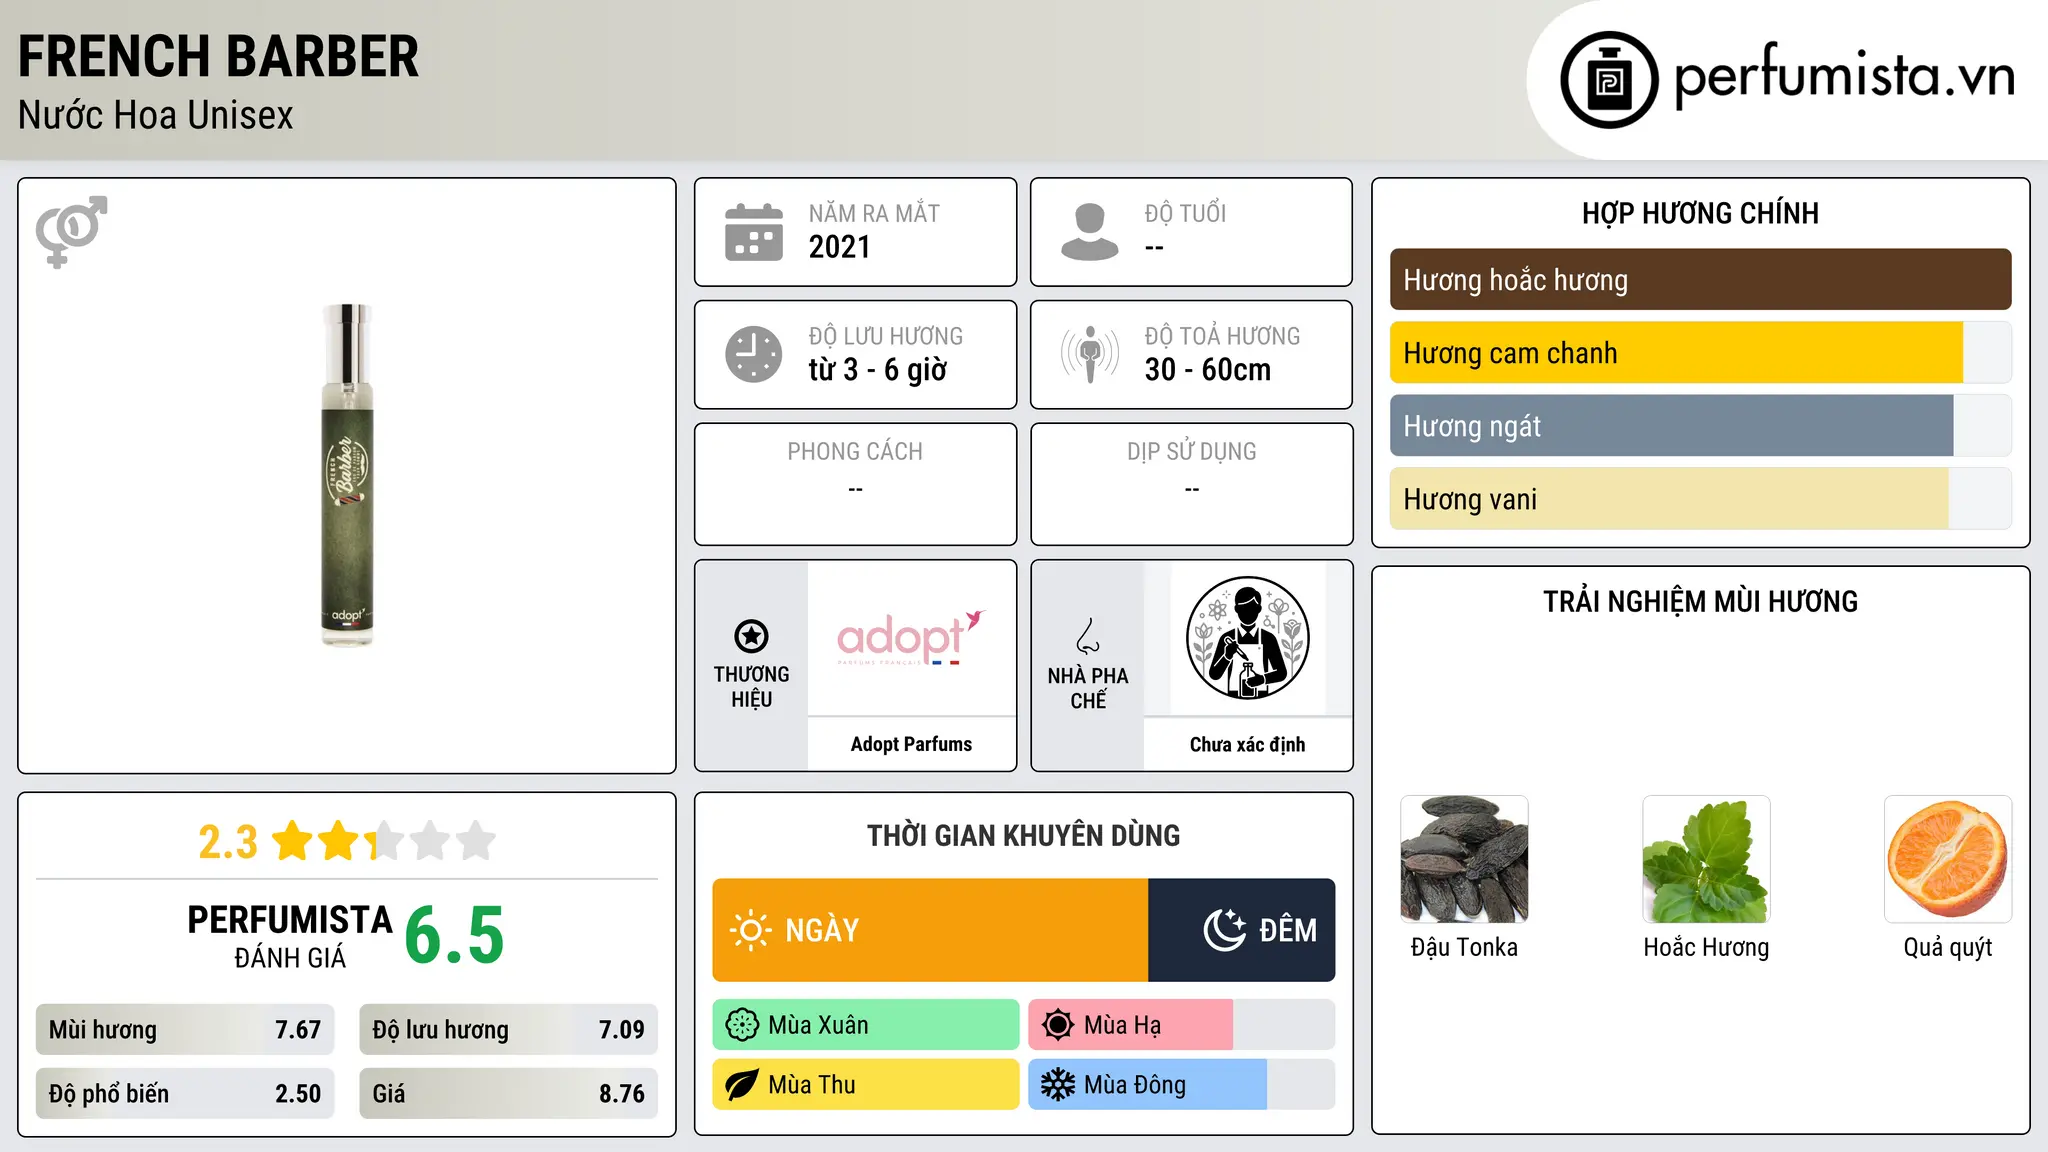Click the Đậu Tonka note label
The height and width of the screenshot is (1152, 2048).
coord(1464,947)
